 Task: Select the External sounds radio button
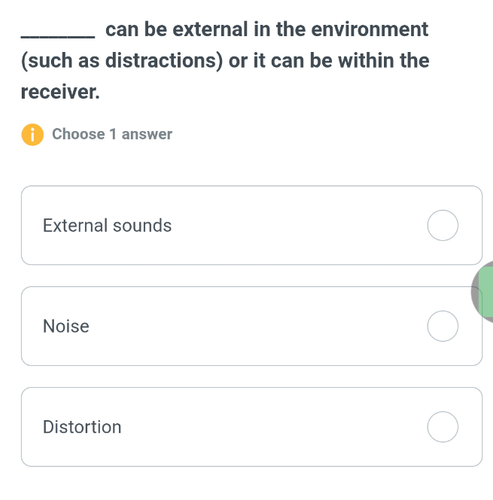click(x=443, y=225)
